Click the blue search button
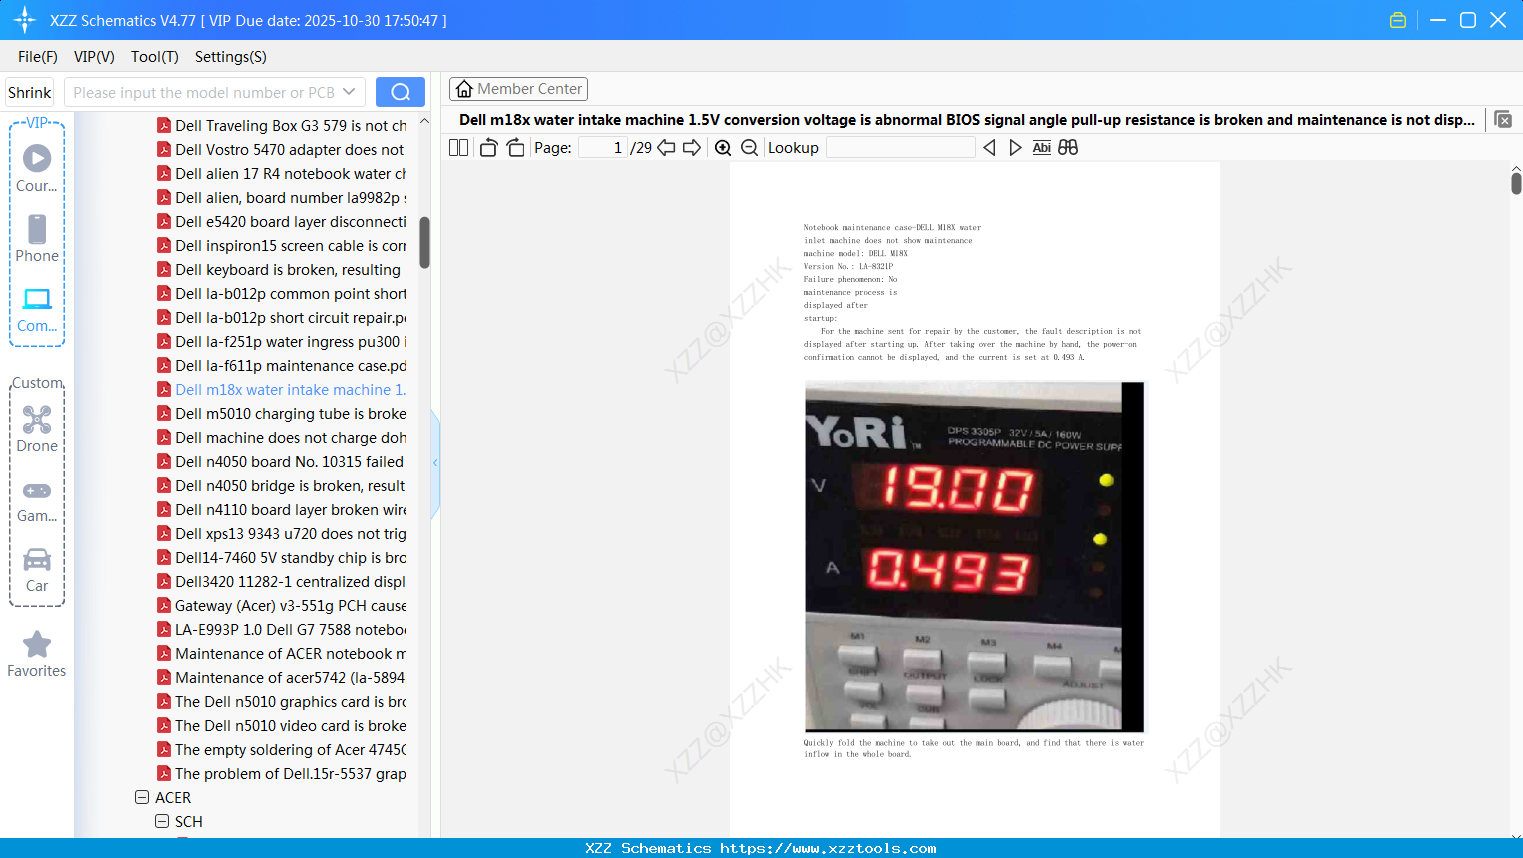This screenshot has height=858, width=1523. (x=400, y=92)
